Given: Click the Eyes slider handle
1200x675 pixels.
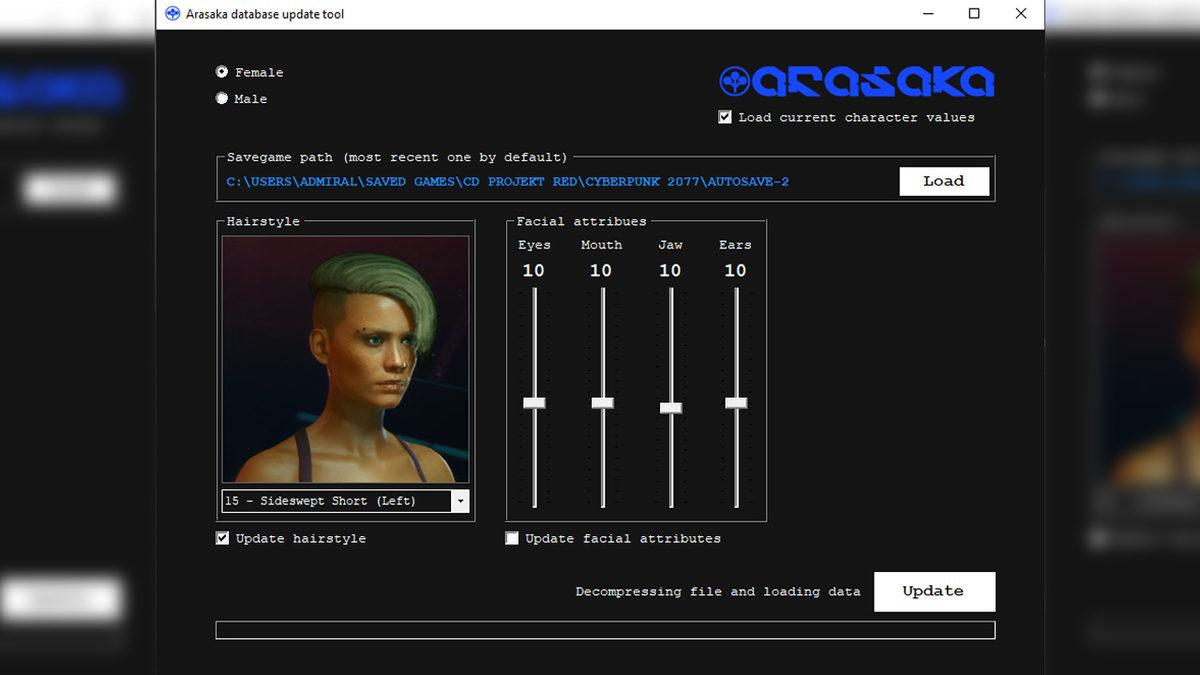Looking at the screenshot, I should (534, 403).
